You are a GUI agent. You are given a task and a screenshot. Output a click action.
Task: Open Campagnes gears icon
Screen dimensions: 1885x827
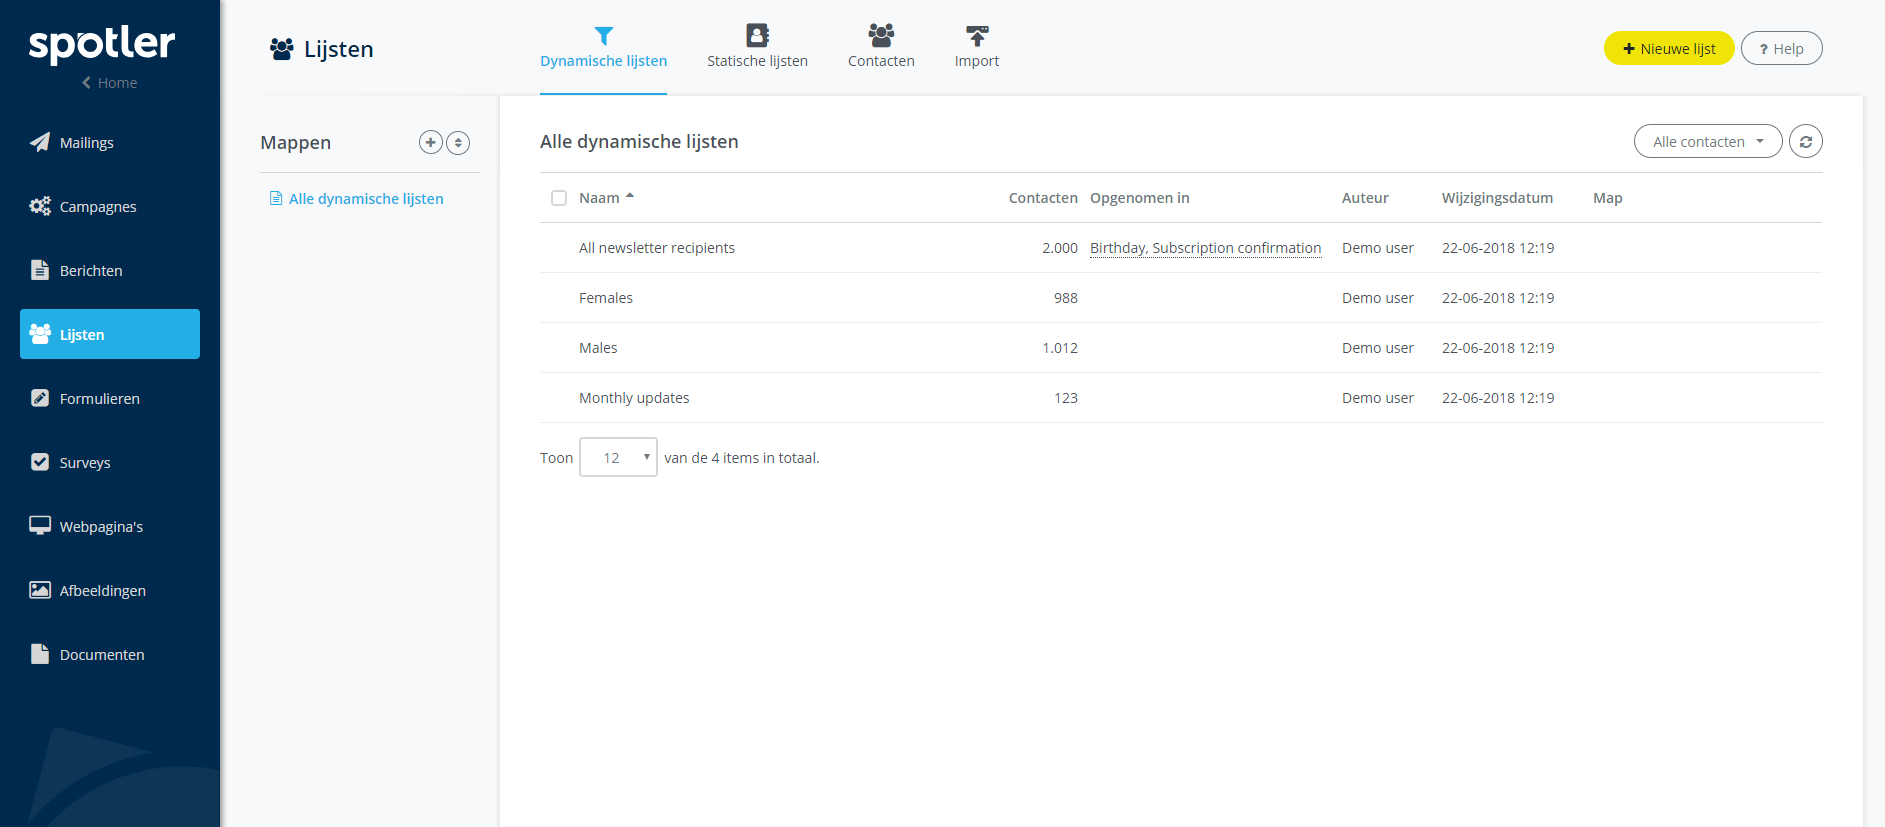(40, 206)
